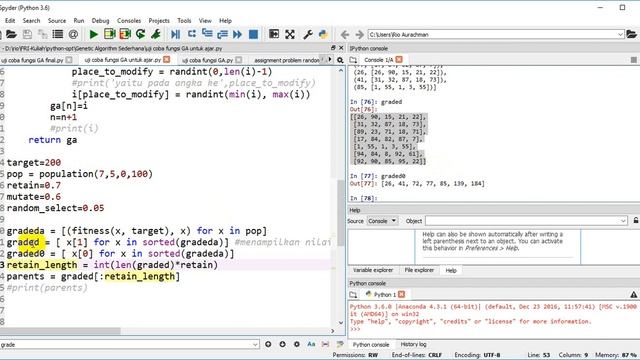
Task: Close the Console 1/A tab
Action: (x=399, y=60)
